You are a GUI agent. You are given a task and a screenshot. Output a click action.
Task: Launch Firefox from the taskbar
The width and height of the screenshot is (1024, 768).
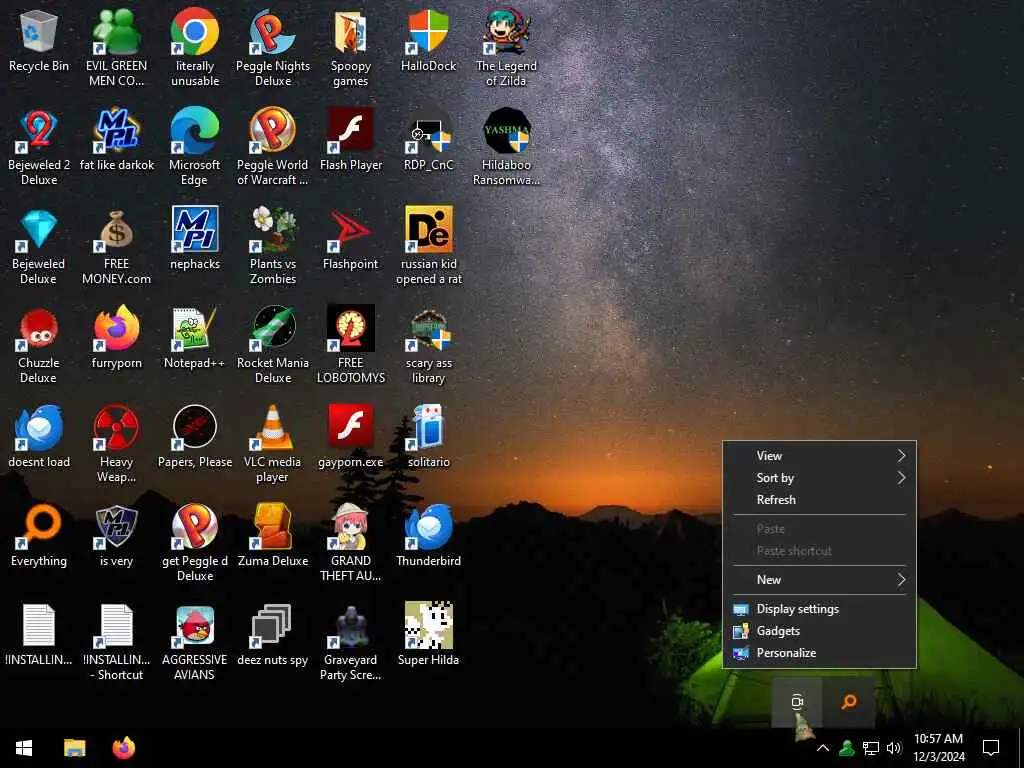tap(123, 748)
